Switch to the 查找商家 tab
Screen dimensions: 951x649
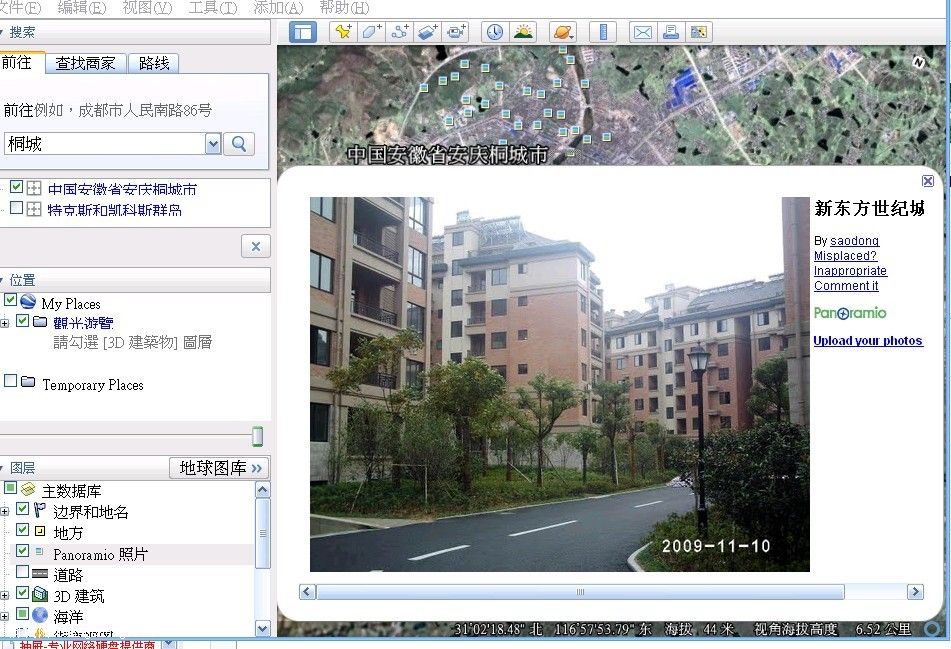pos(85,63)
